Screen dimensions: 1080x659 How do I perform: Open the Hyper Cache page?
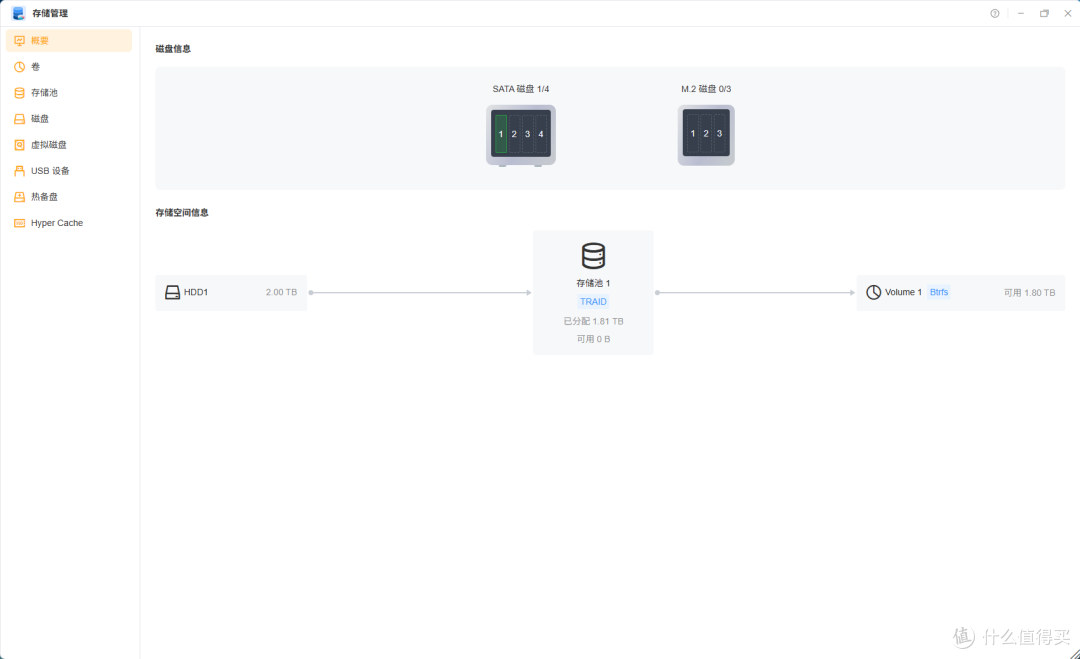click(69, 223)
